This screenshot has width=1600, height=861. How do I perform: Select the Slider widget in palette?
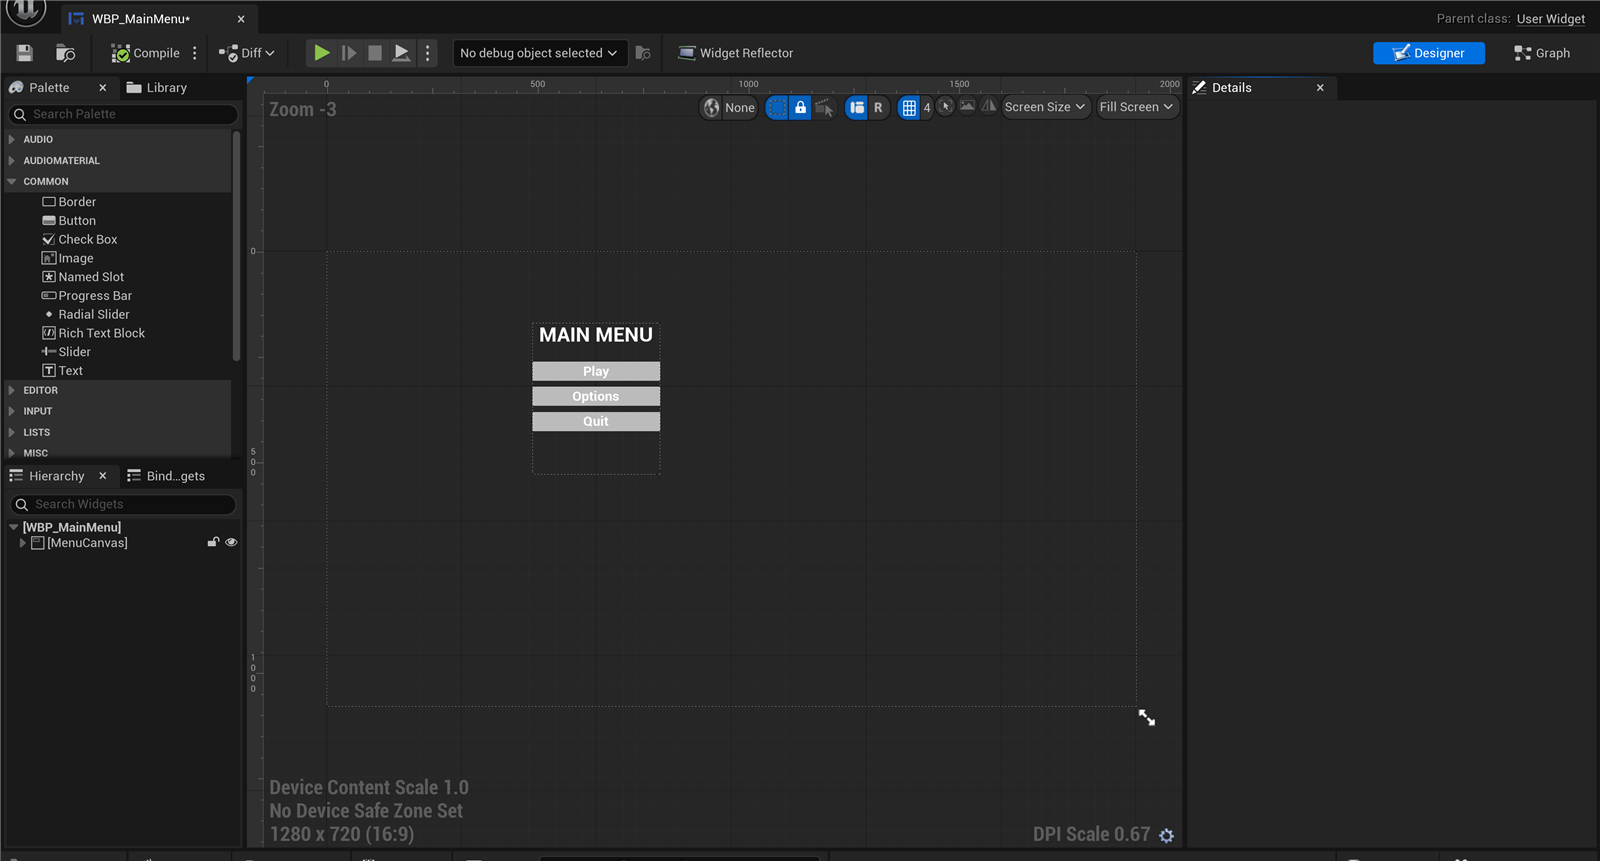click(x=66, y=352)
